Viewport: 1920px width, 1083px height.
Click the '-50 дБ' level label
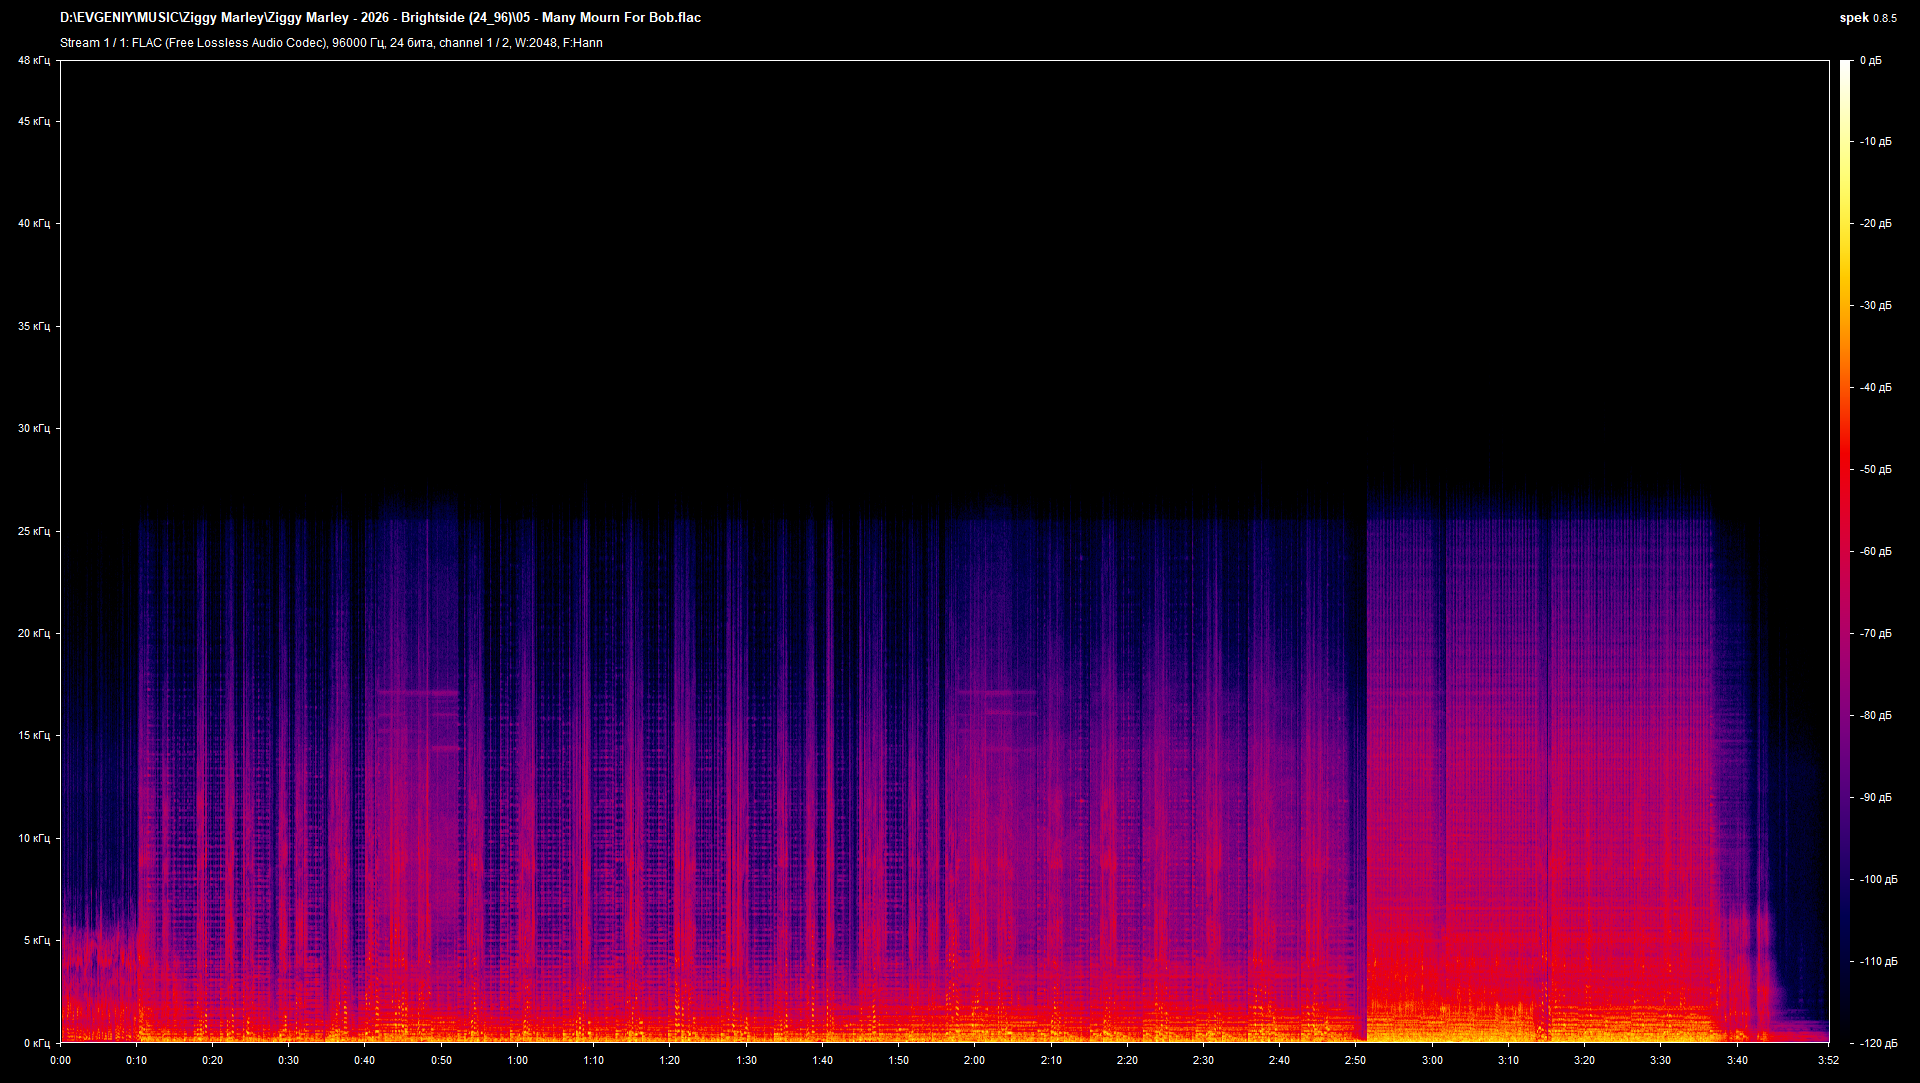1876,470
